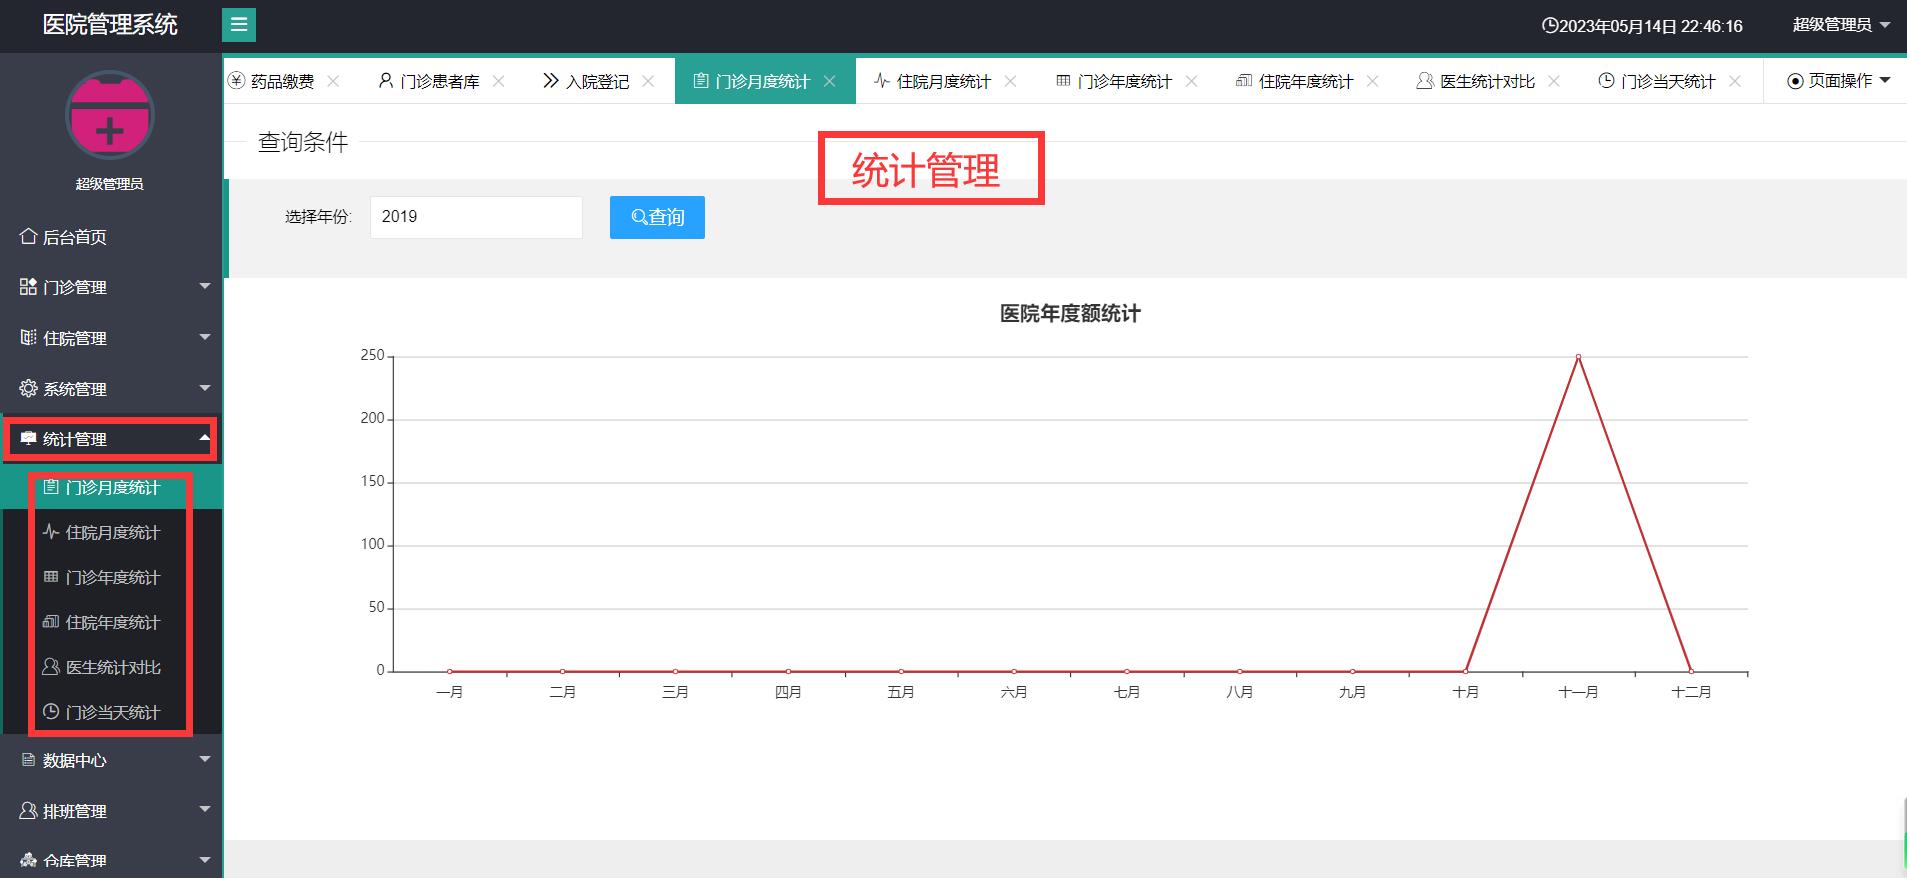Expand the 仓库管理 sidebar menu
The height and width of the screenshot is (878, 1907).
(x=110, y=860)
